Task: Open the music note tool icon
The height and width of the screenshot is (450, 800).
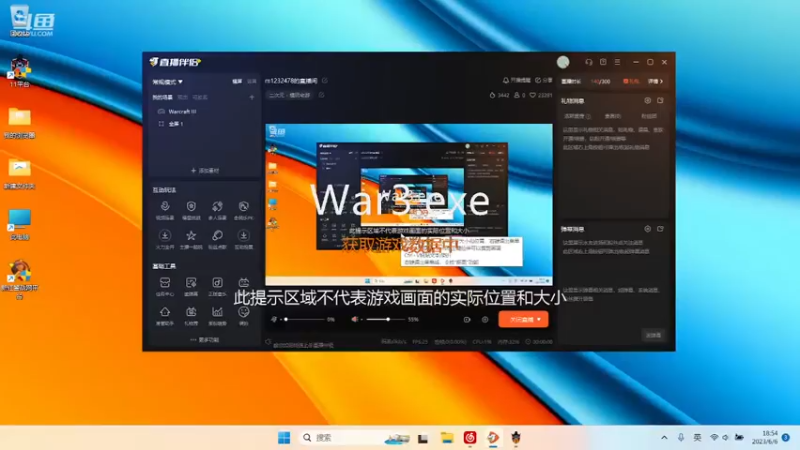Action: click(217, 283)
